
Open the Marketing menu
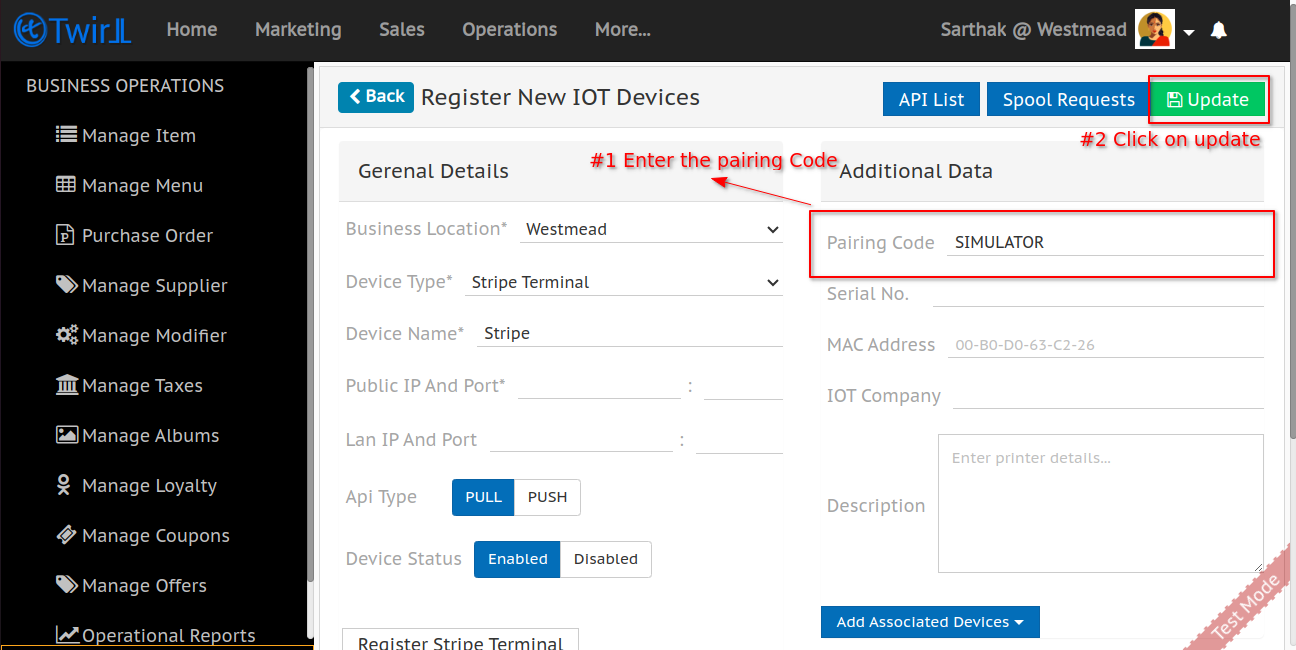tap(298, 30)
